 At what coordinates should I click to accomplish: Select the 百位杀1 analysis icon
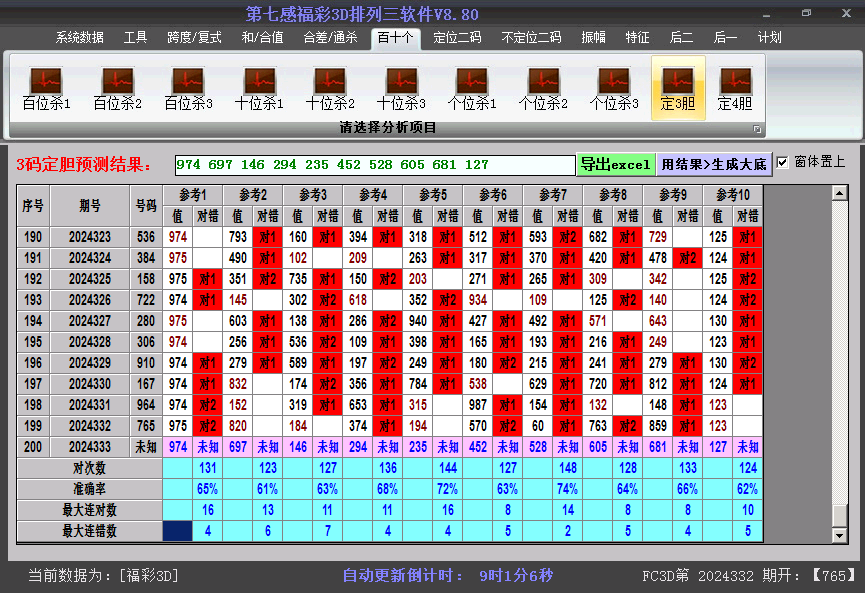pyautogui.click(x=46, y=88)
